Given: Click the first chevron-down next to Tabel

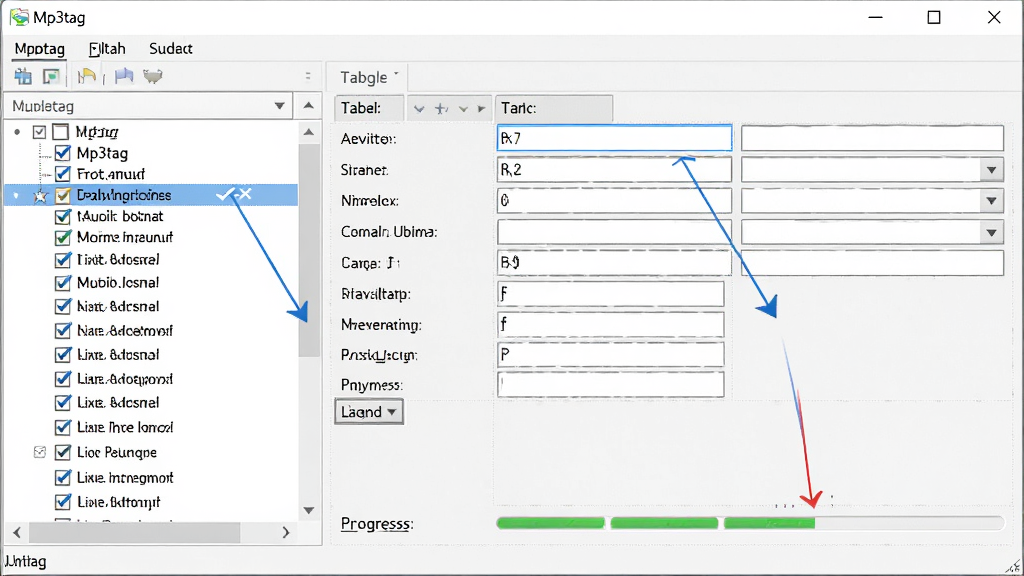Looking at the screenshot, I should click(x=419, y=109).
